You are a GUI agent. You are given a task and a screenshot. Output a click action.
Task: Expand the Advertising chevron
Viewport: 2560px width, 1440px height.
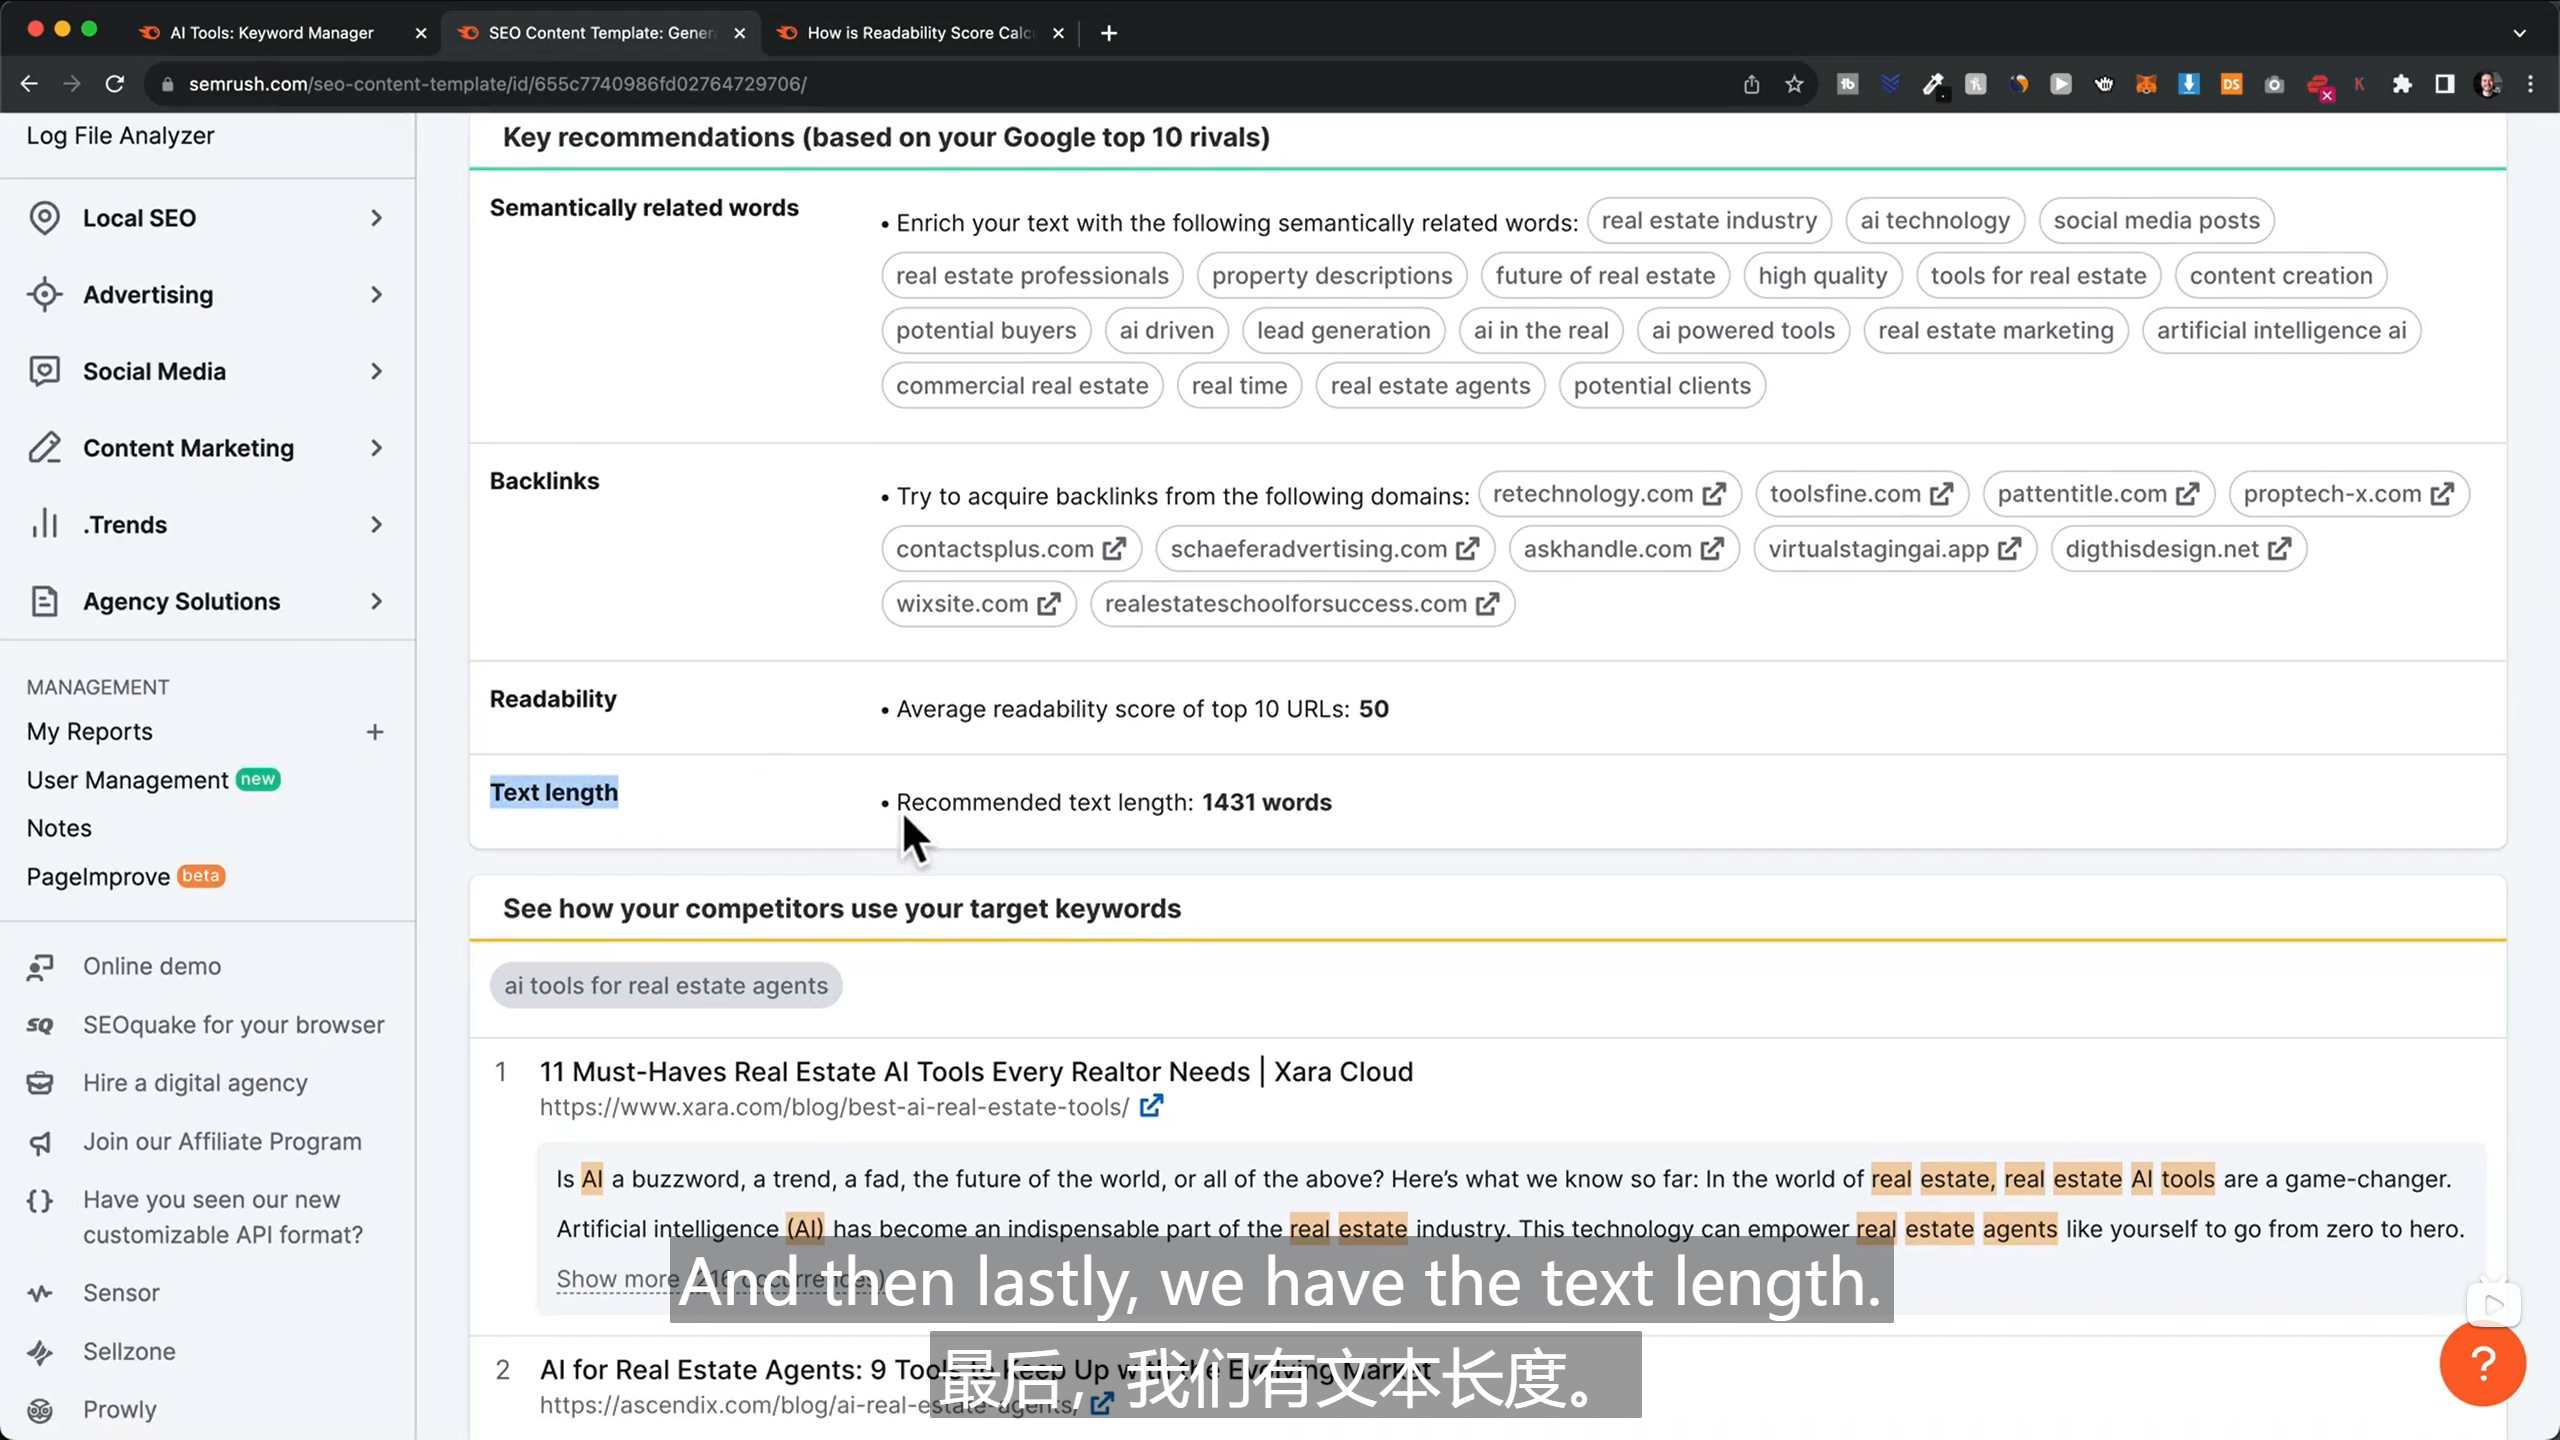pos(376,295)
